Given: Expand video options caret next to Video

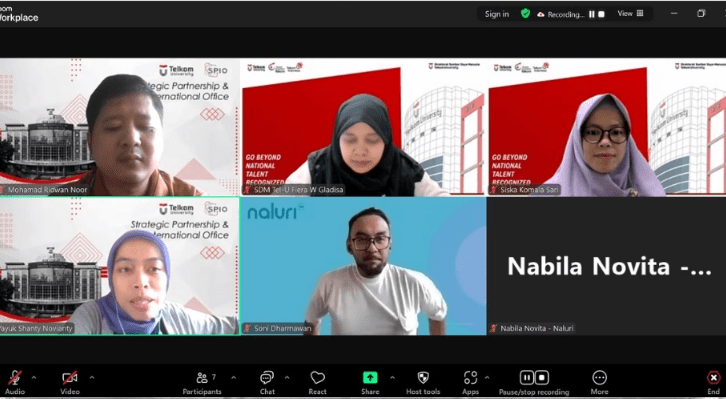Looking at the screenshot, I should click(x=92, y=378).
